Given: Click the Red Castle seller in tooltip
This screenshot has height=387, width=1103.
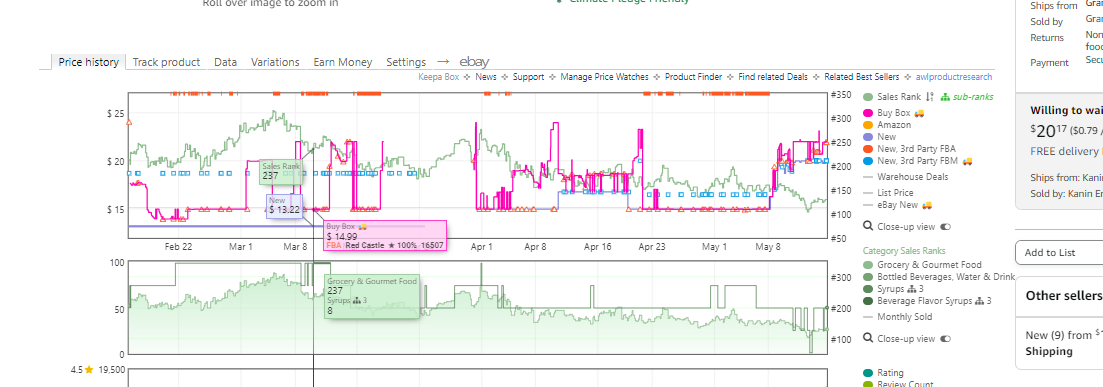Looking at the screenshot, I should (x=364, y=246).
